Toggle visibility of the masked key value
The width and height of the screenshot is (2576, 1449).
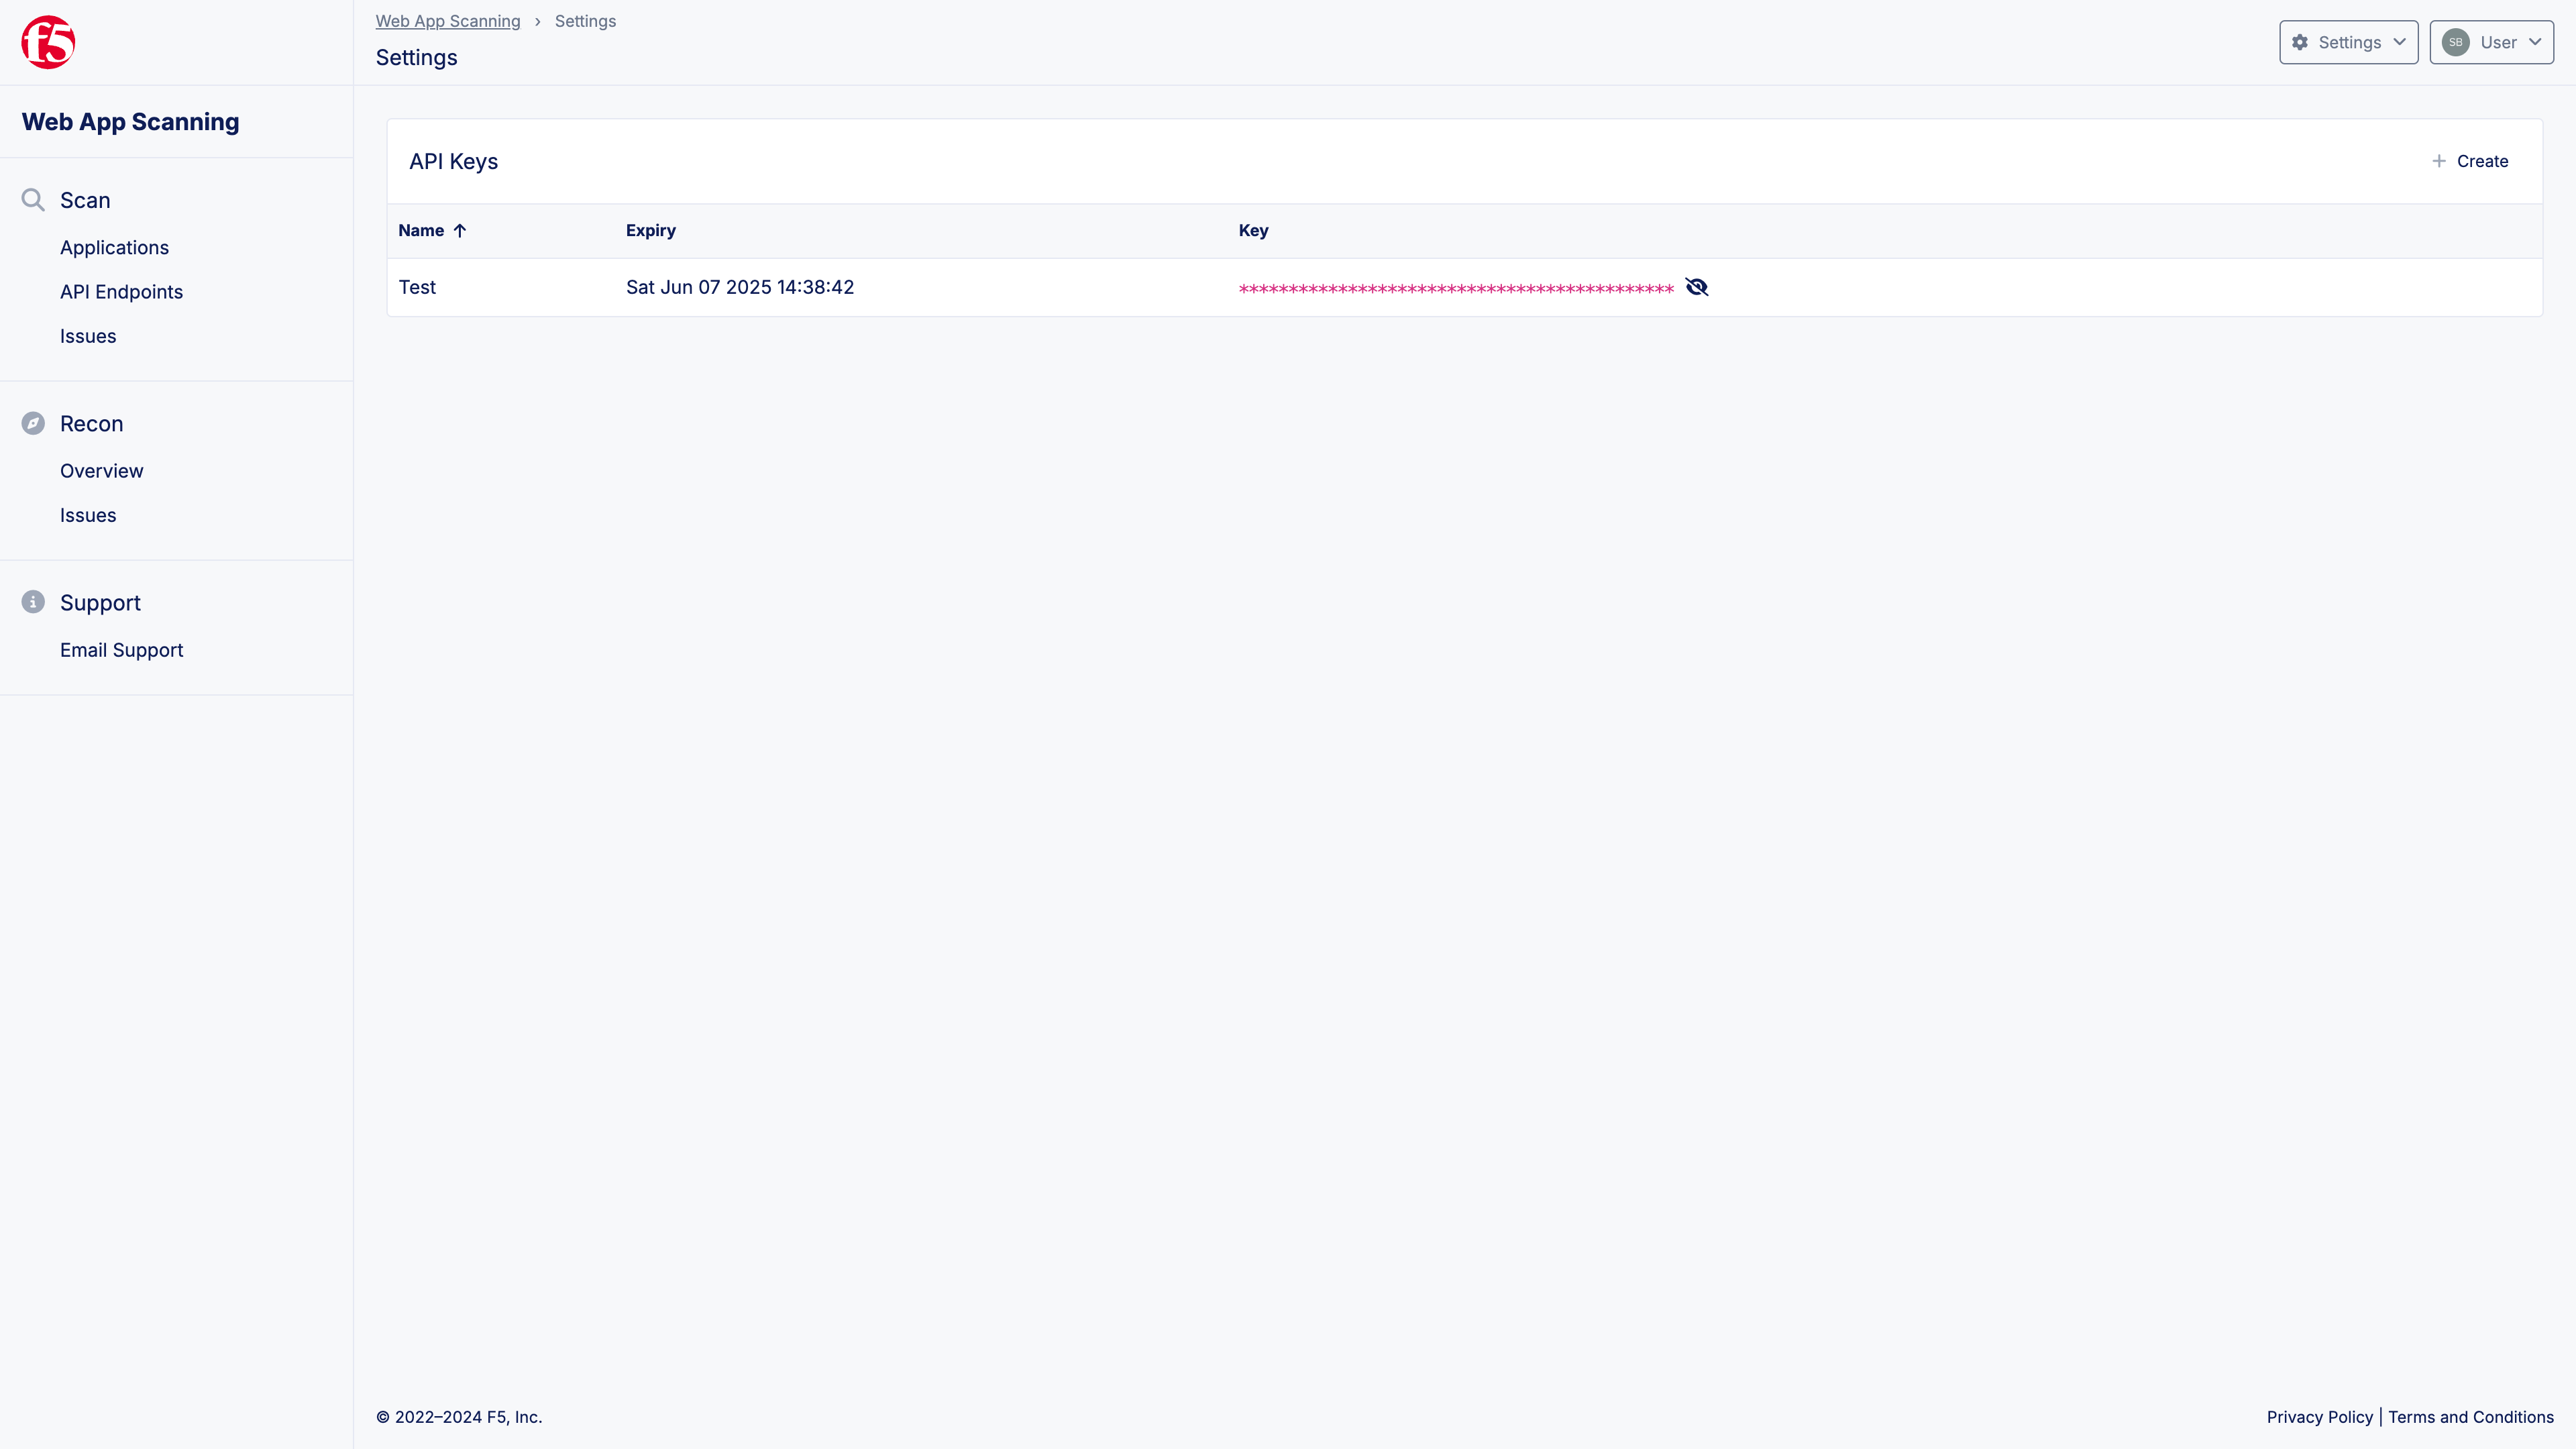point(1696,287)
